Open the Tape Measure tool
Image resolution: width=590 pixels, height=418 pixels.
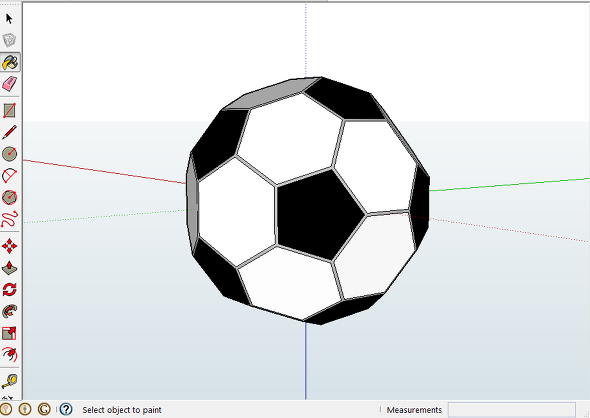tap(9, 381)
